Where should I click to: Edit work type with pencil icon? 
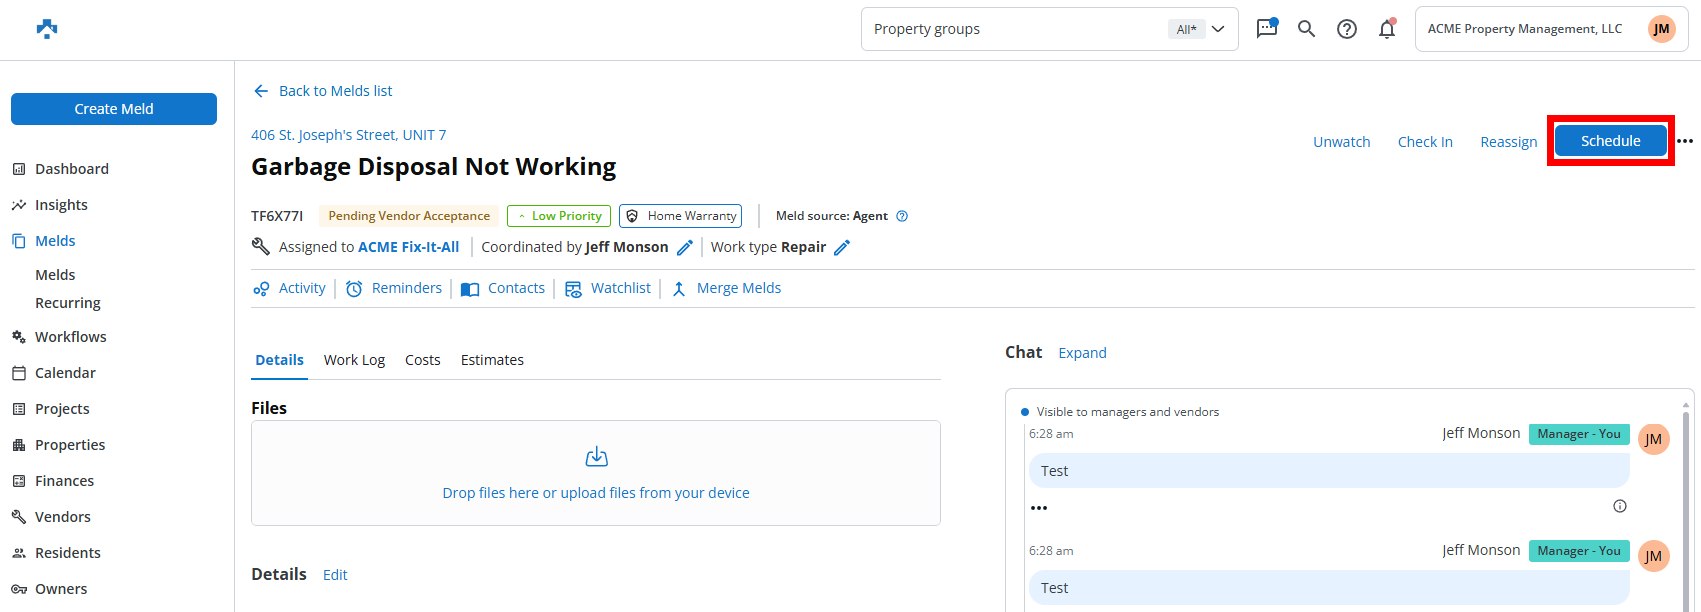(x=842, y=247)
